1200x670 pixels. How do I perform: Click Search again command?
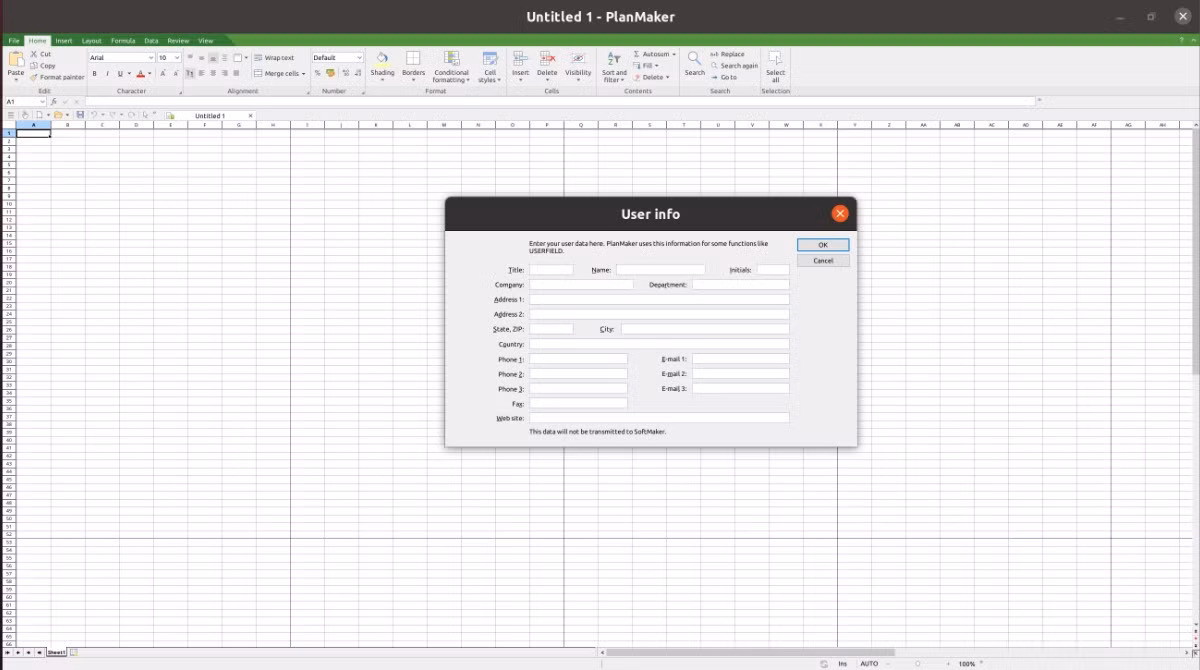coord(735,66)
